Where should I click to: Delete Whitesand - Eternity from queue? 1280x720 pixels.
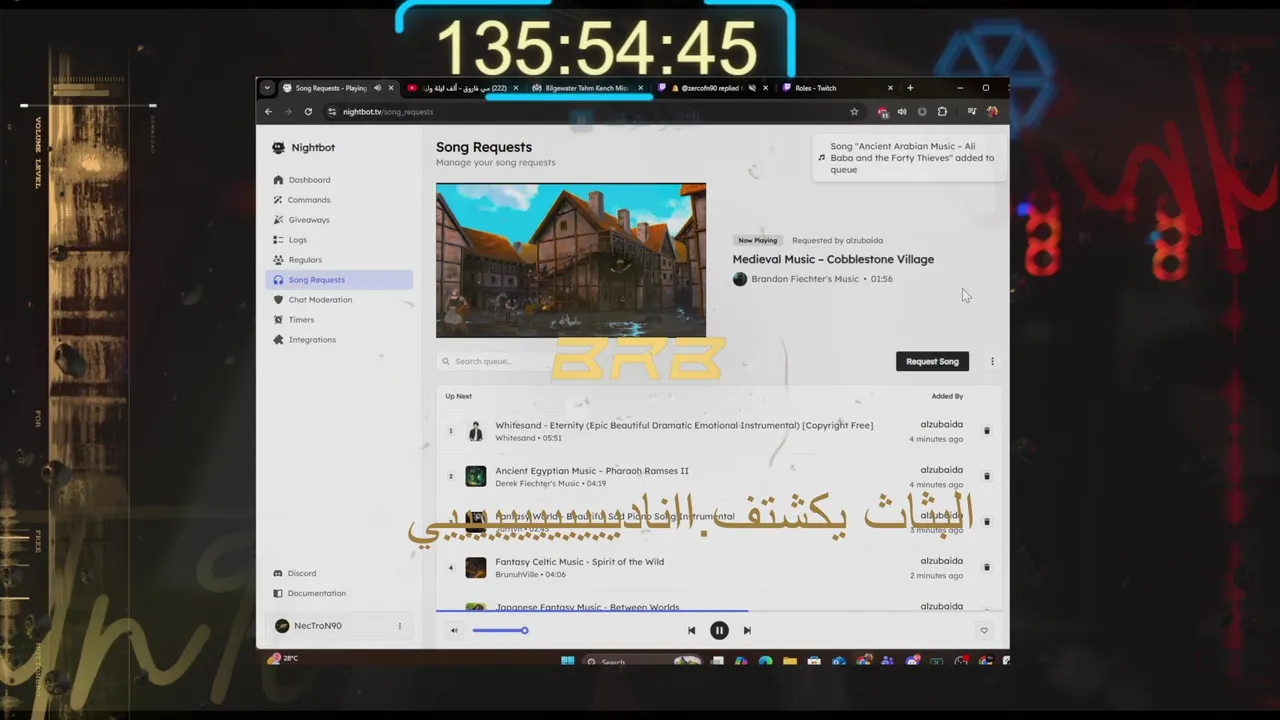click(x=987, y=431)
